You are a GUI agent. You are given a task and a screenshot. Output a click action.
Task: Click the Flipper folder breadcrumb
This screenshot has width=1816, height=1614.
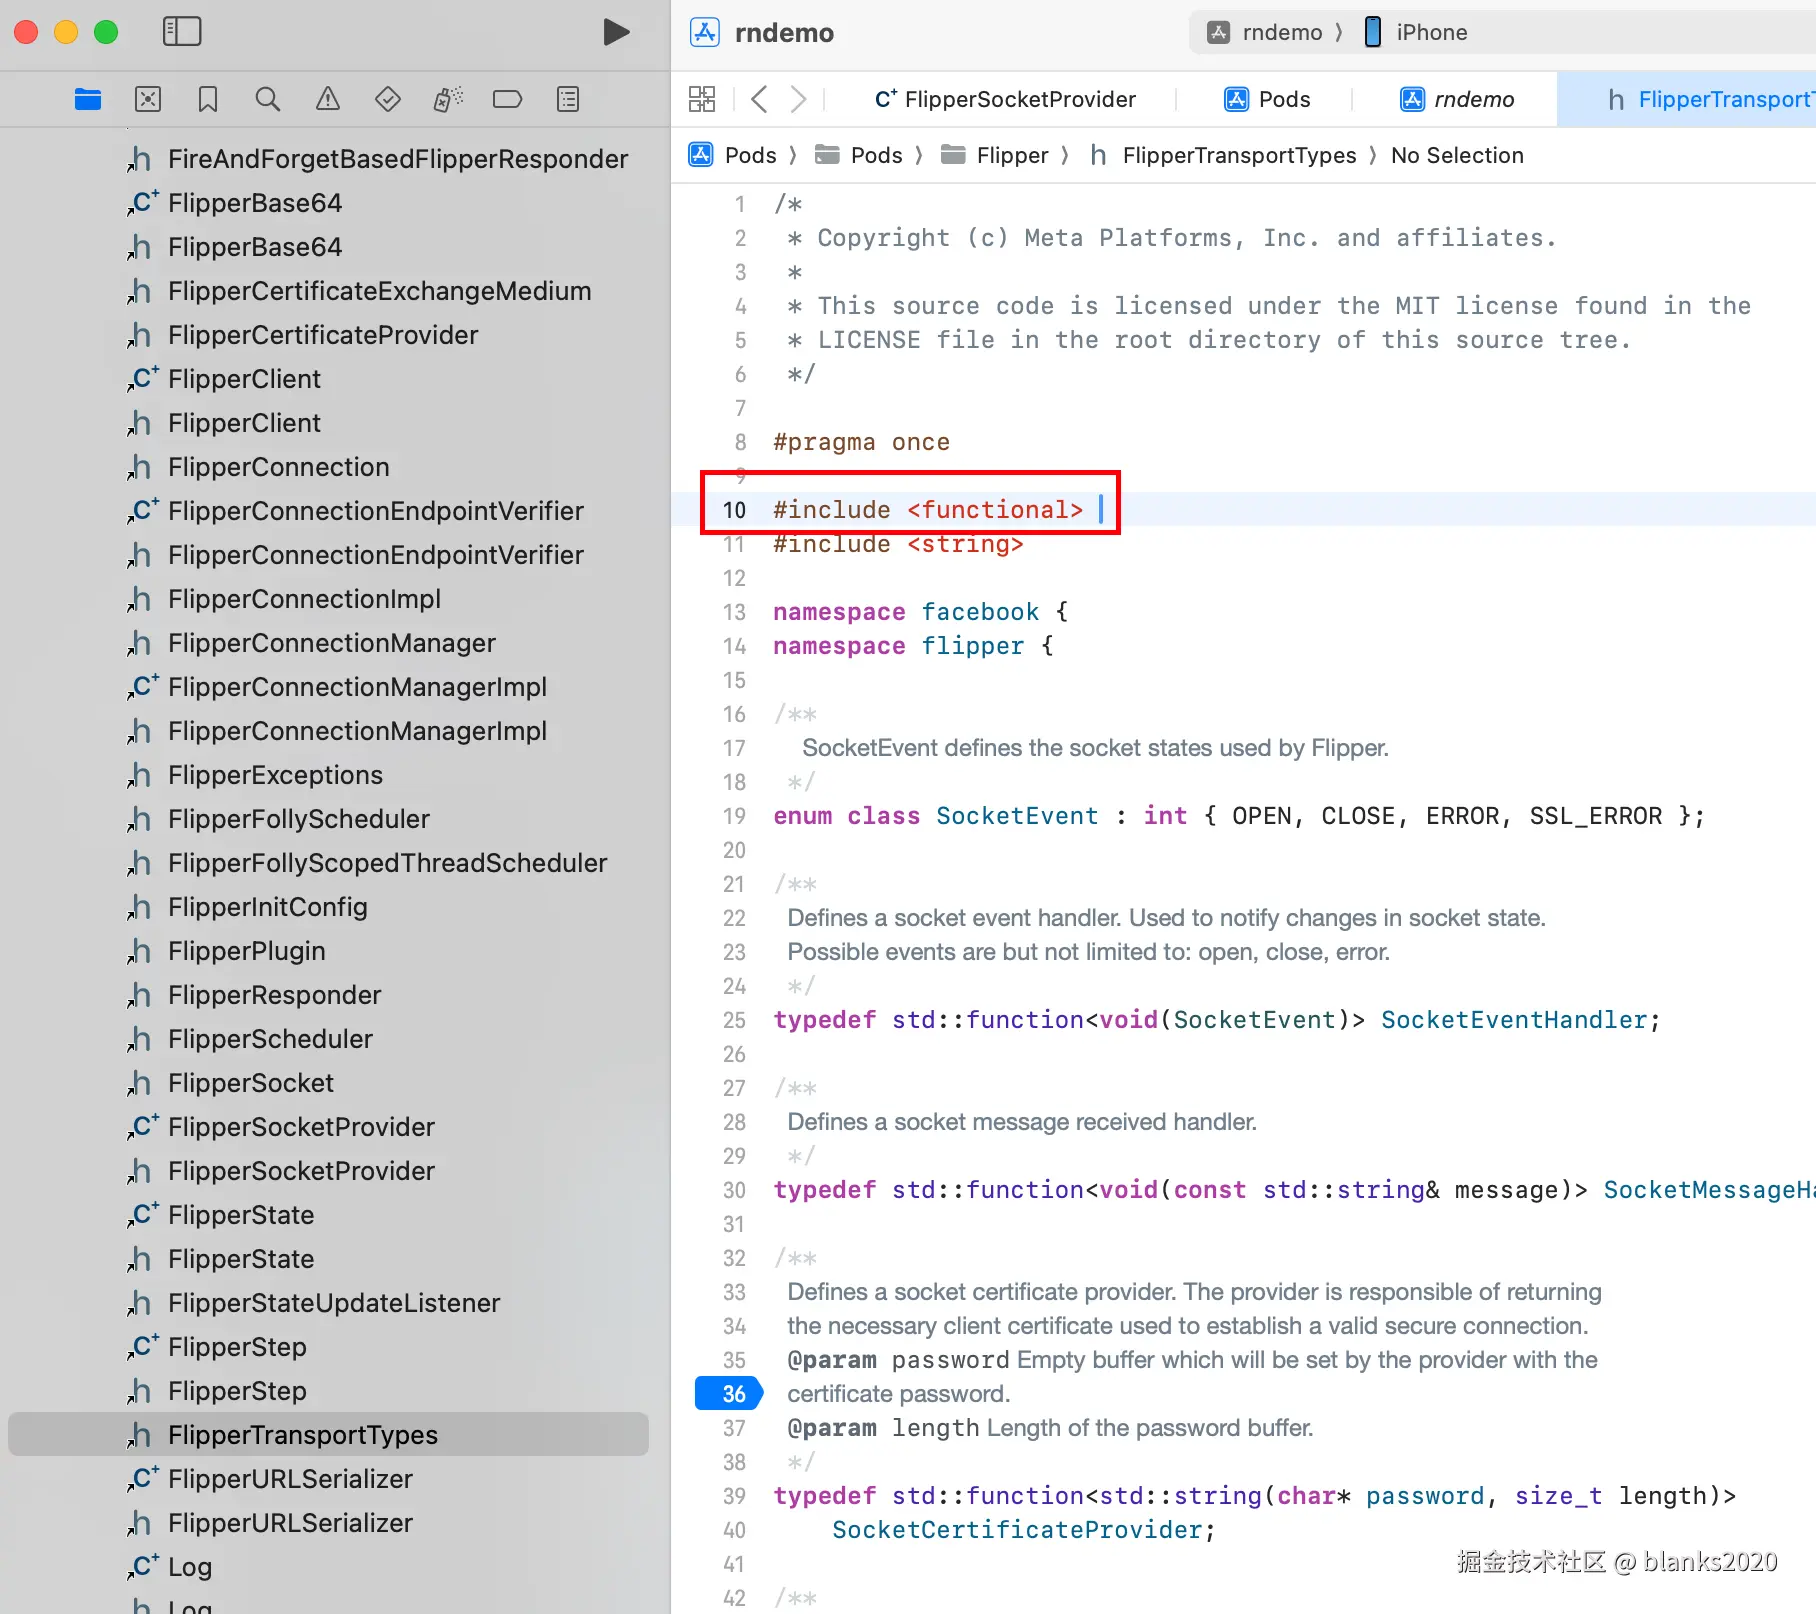coord(995,155)
